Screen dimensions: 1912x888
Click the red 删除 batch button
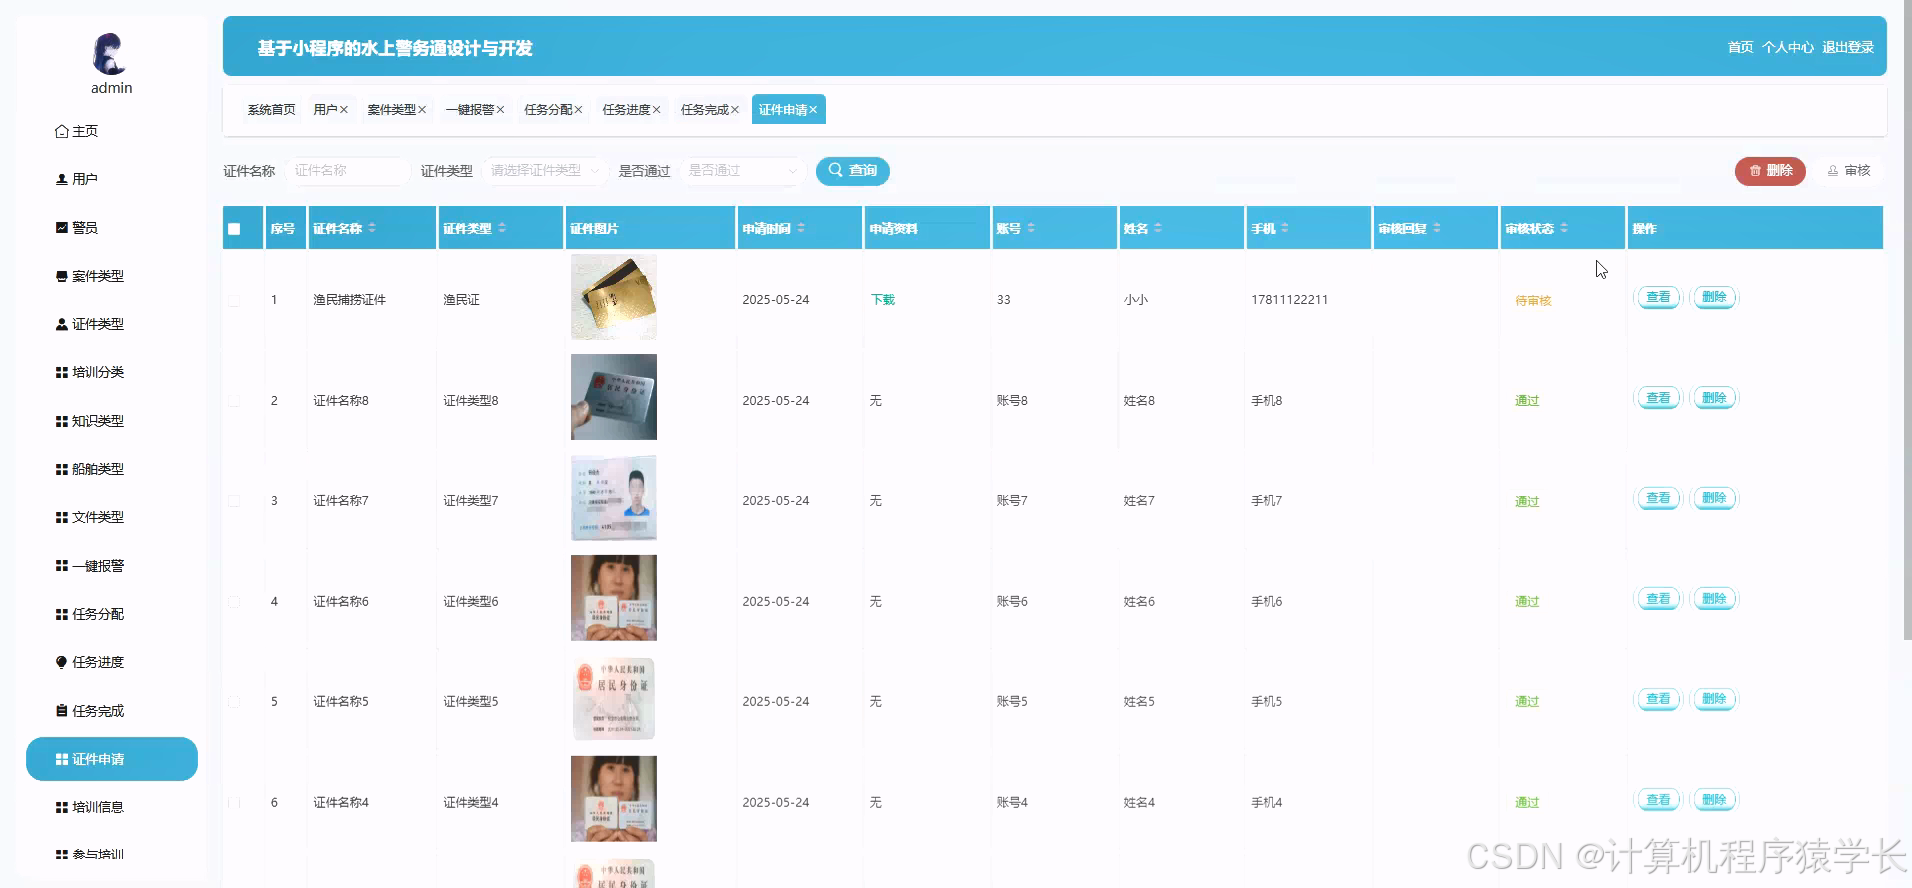click(x=1770, y=171)
